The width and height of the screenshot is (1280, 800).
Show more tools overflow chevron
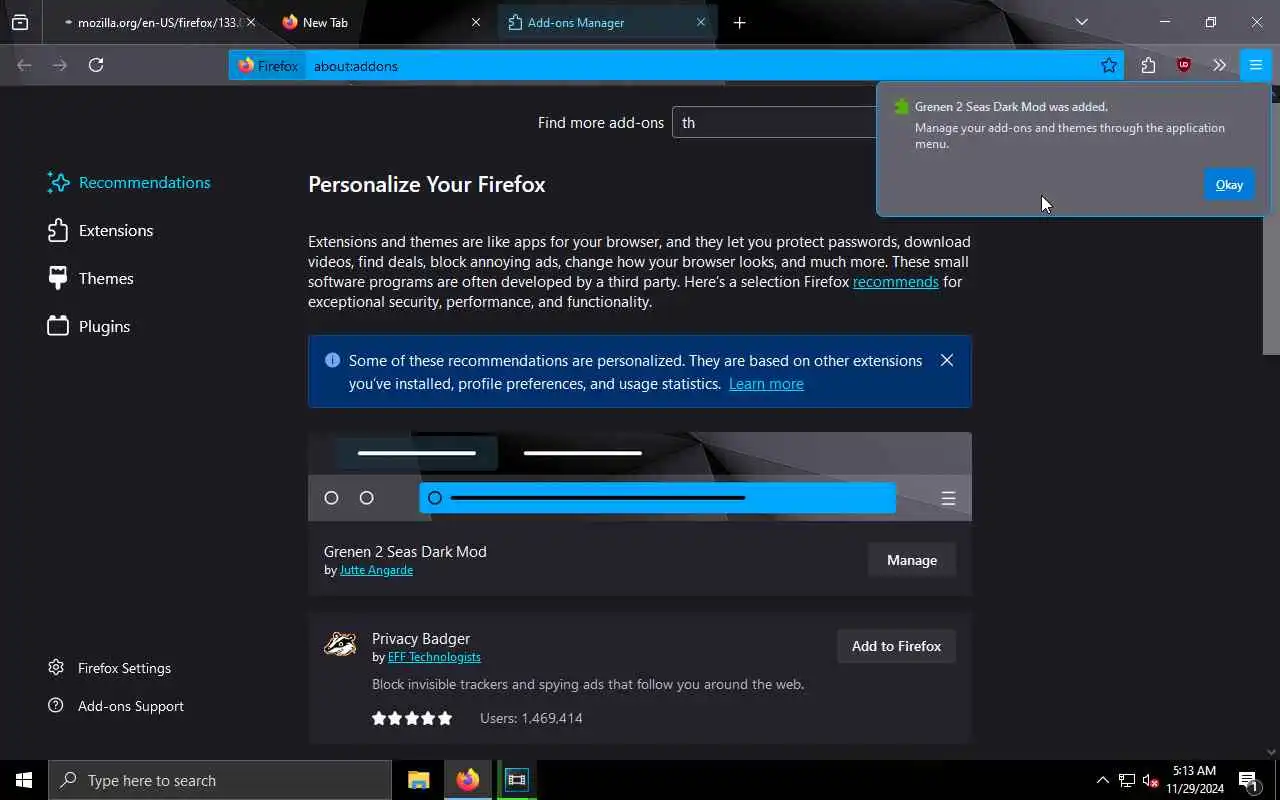[1219, 65]
